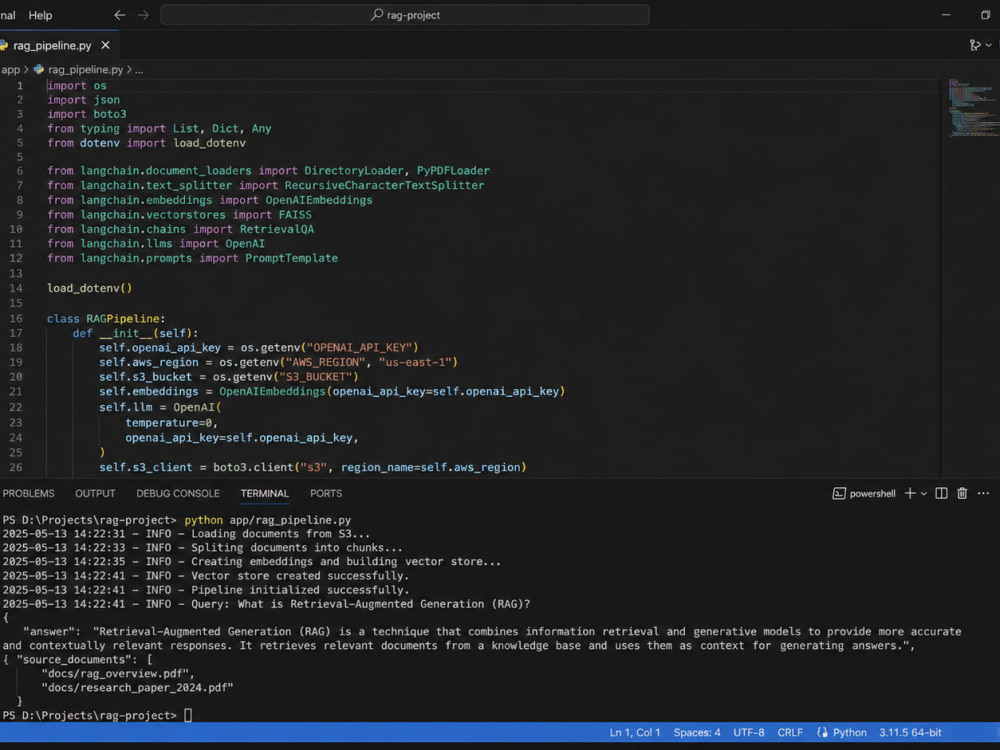
Task: Click the rag_pipeline.py breadcrumb item
Action: (85, 70)
